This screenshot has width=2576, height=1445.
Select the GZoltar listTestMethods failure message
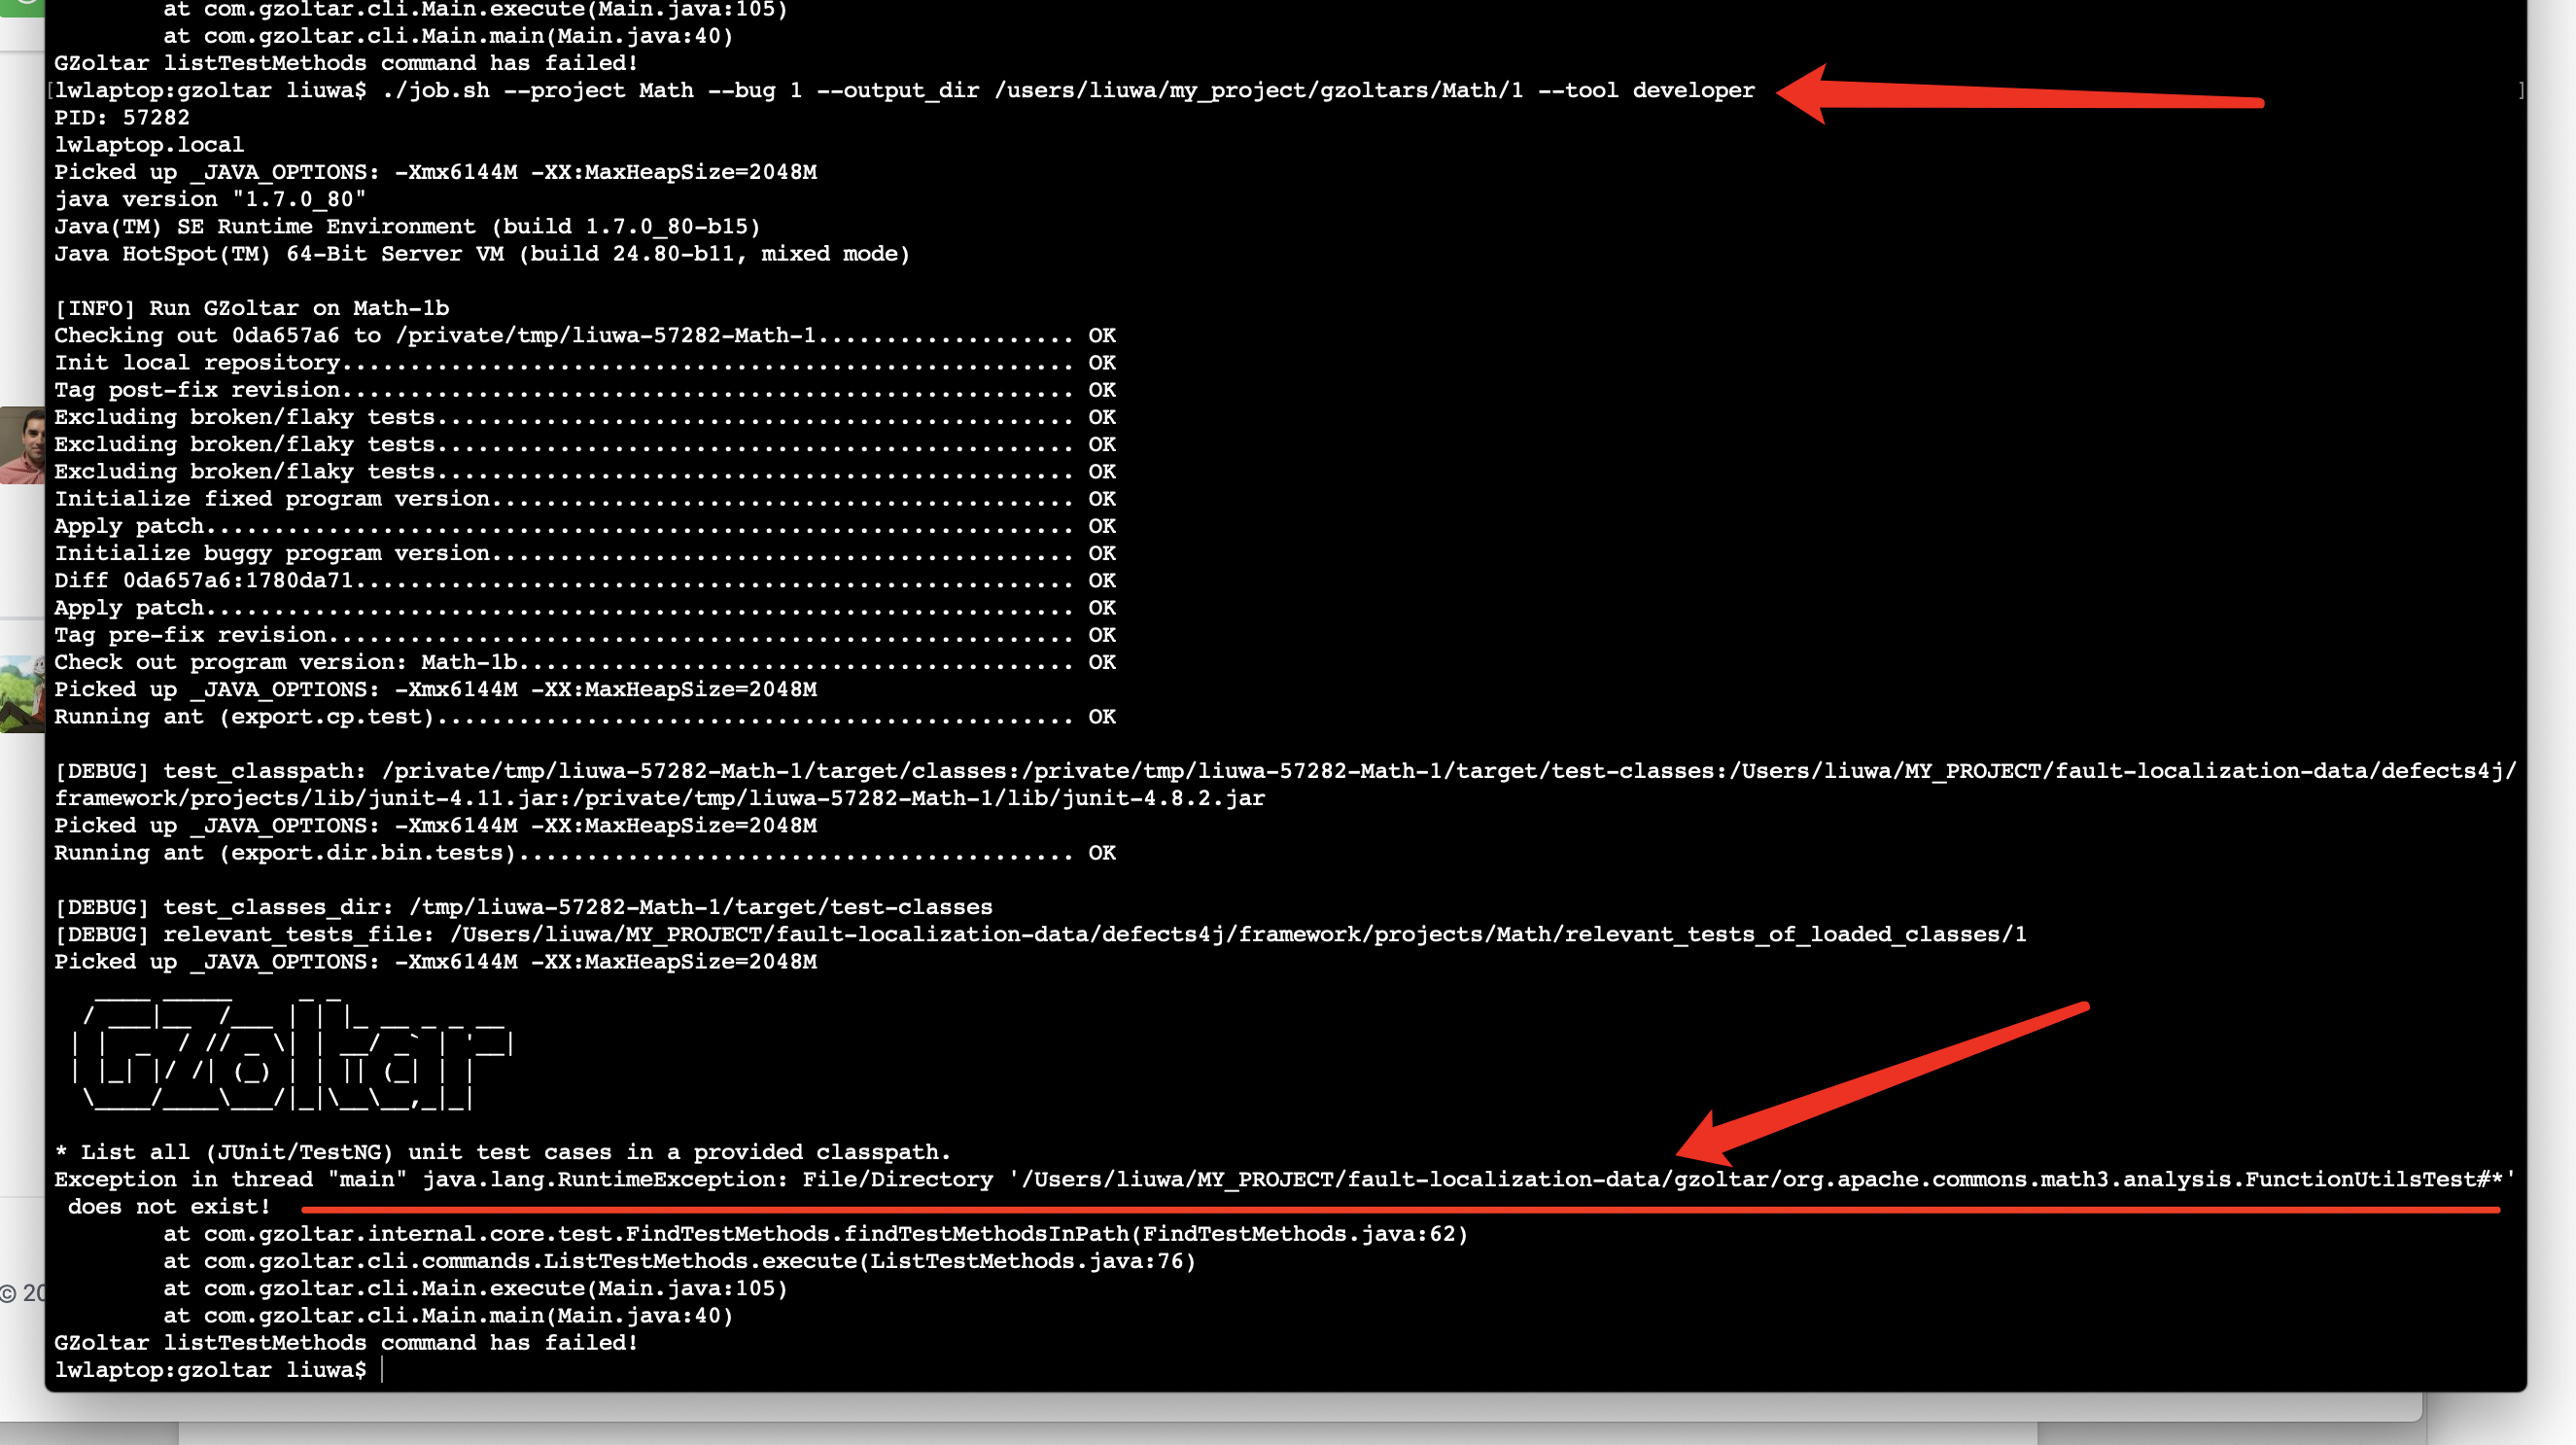point(345,1342)
